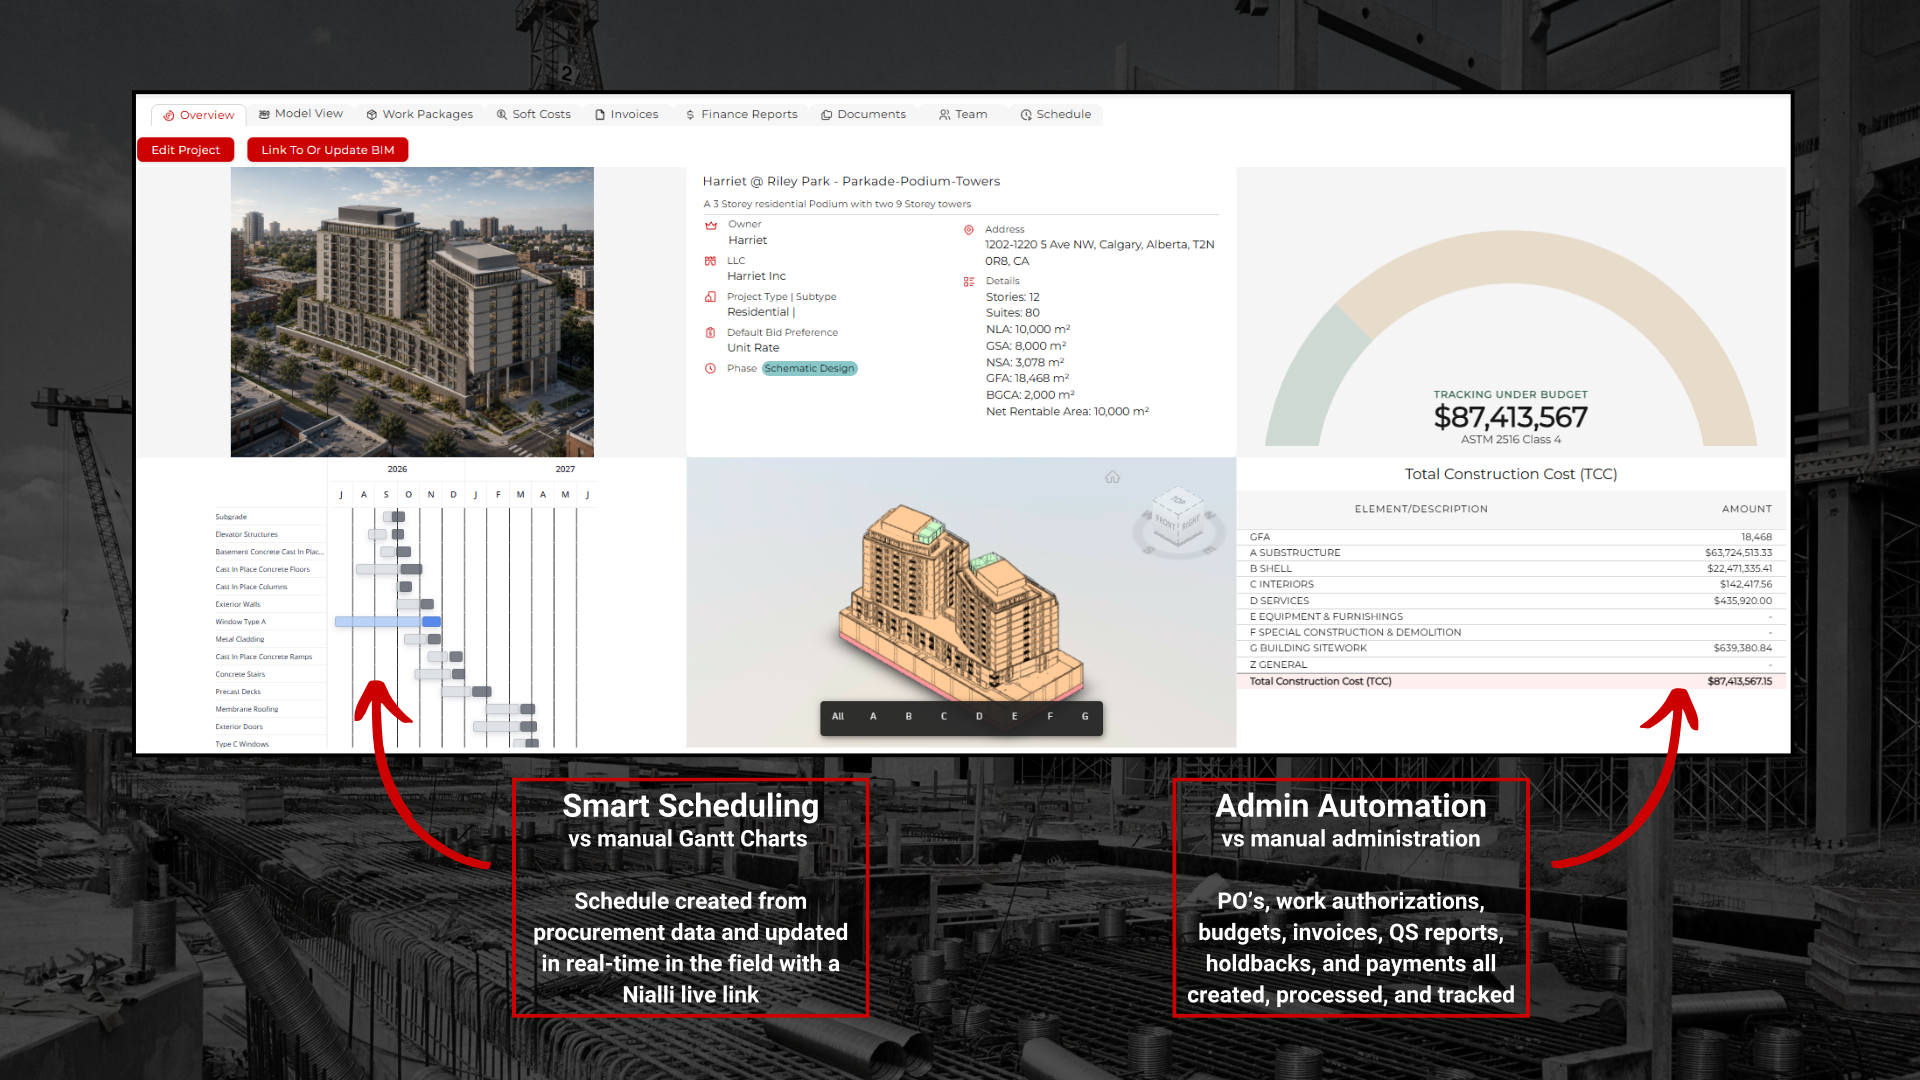This screenshot has height=1080, width=1920.
Task: Click the Address pin icon
Action: [968, 230]
